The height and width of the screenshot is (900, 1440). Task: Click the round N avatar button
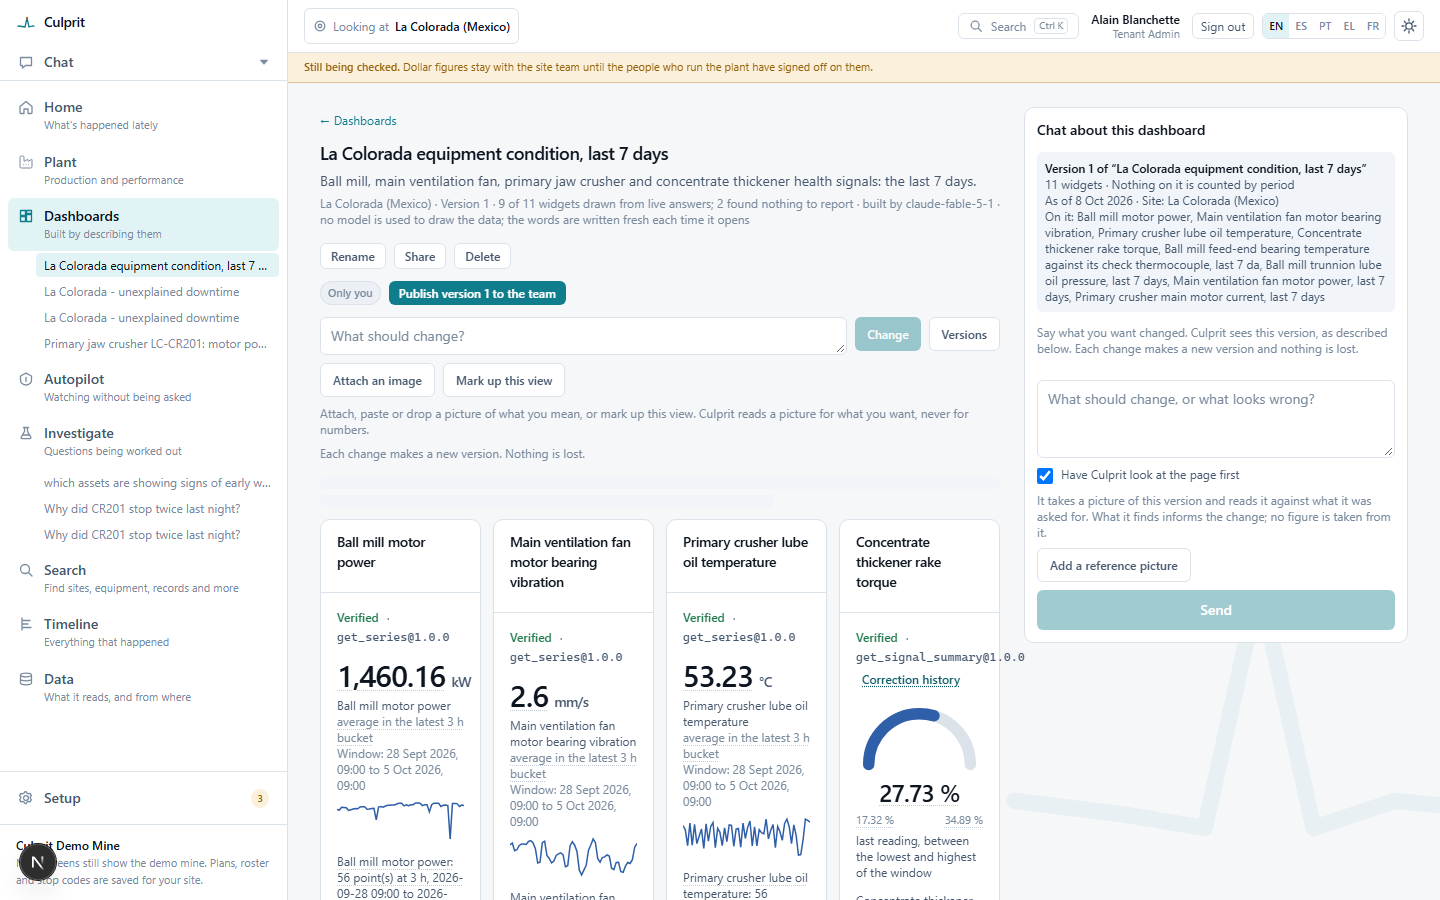tap(37, 862)
